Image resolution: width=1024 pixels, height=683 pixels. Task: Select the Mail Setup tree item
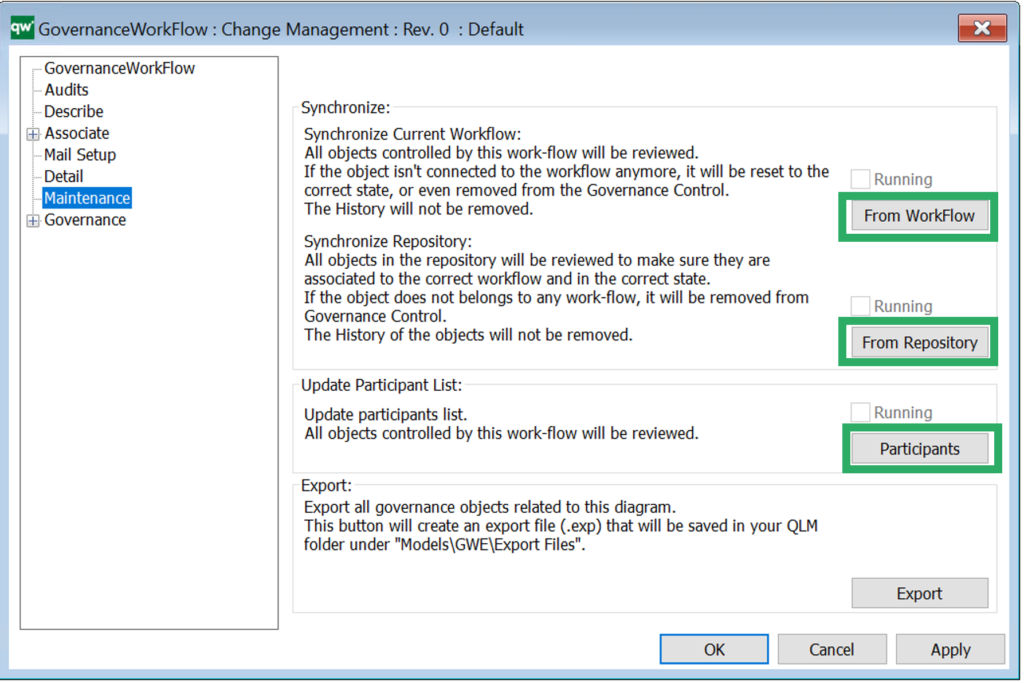click(80, 154)
